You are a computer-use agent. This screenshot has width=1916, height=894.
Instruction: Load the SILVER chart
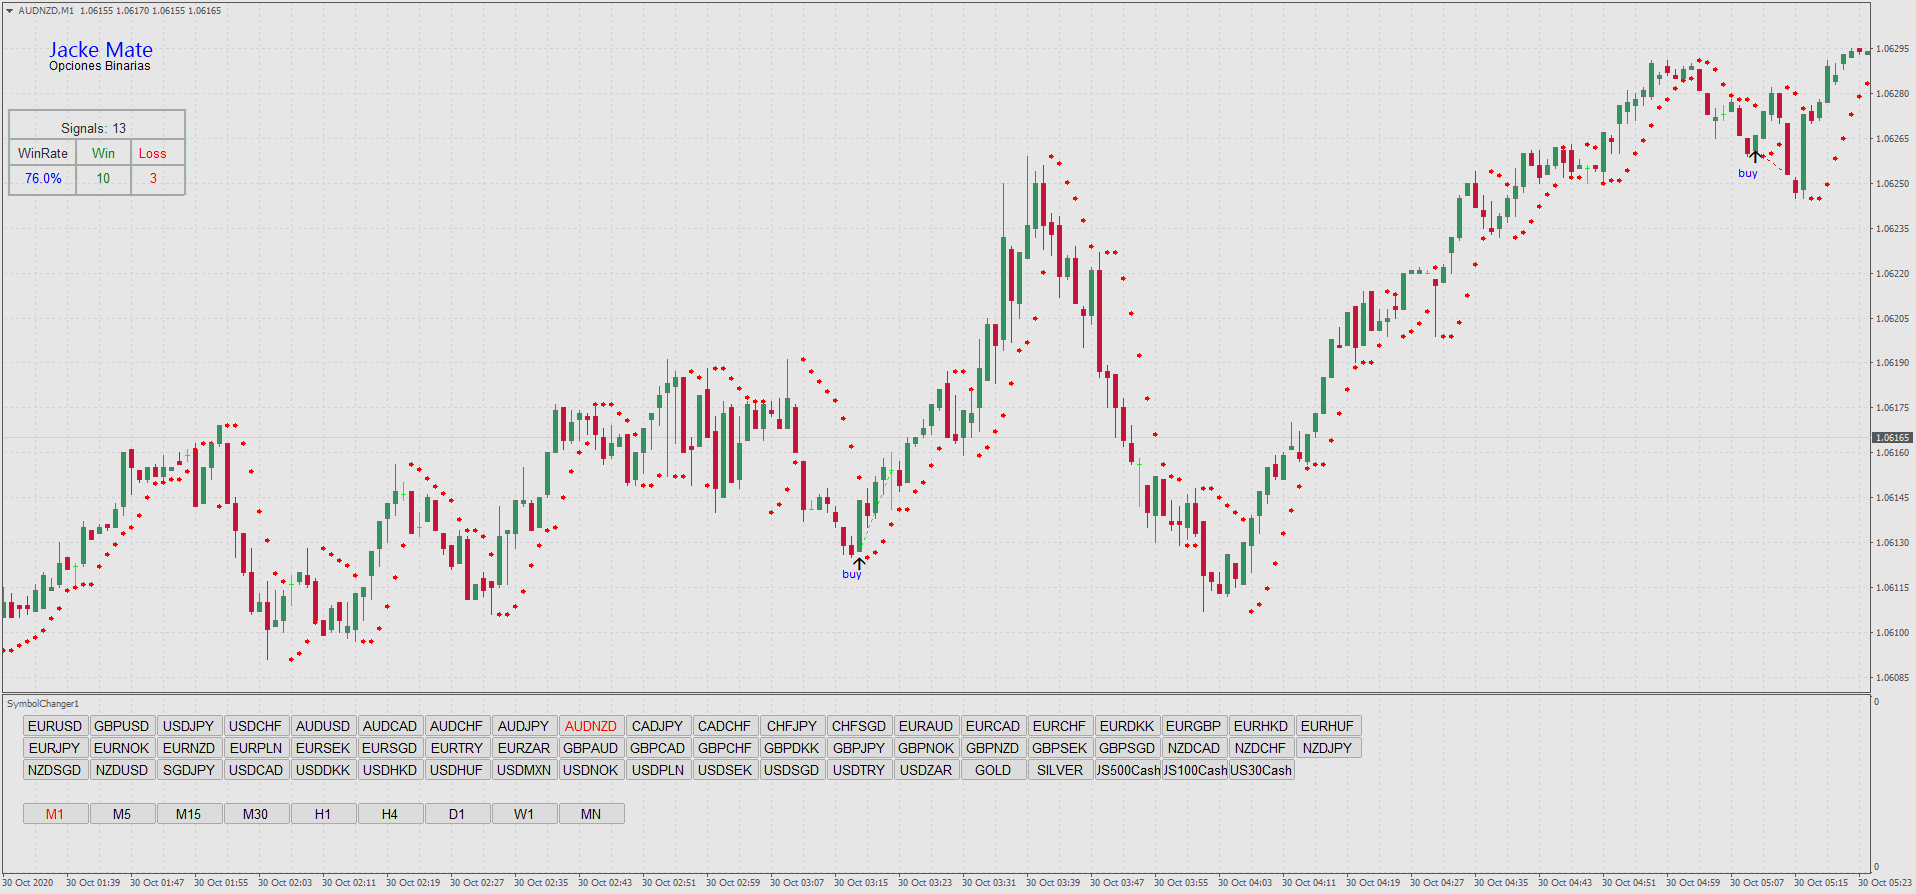point(1060,770)
